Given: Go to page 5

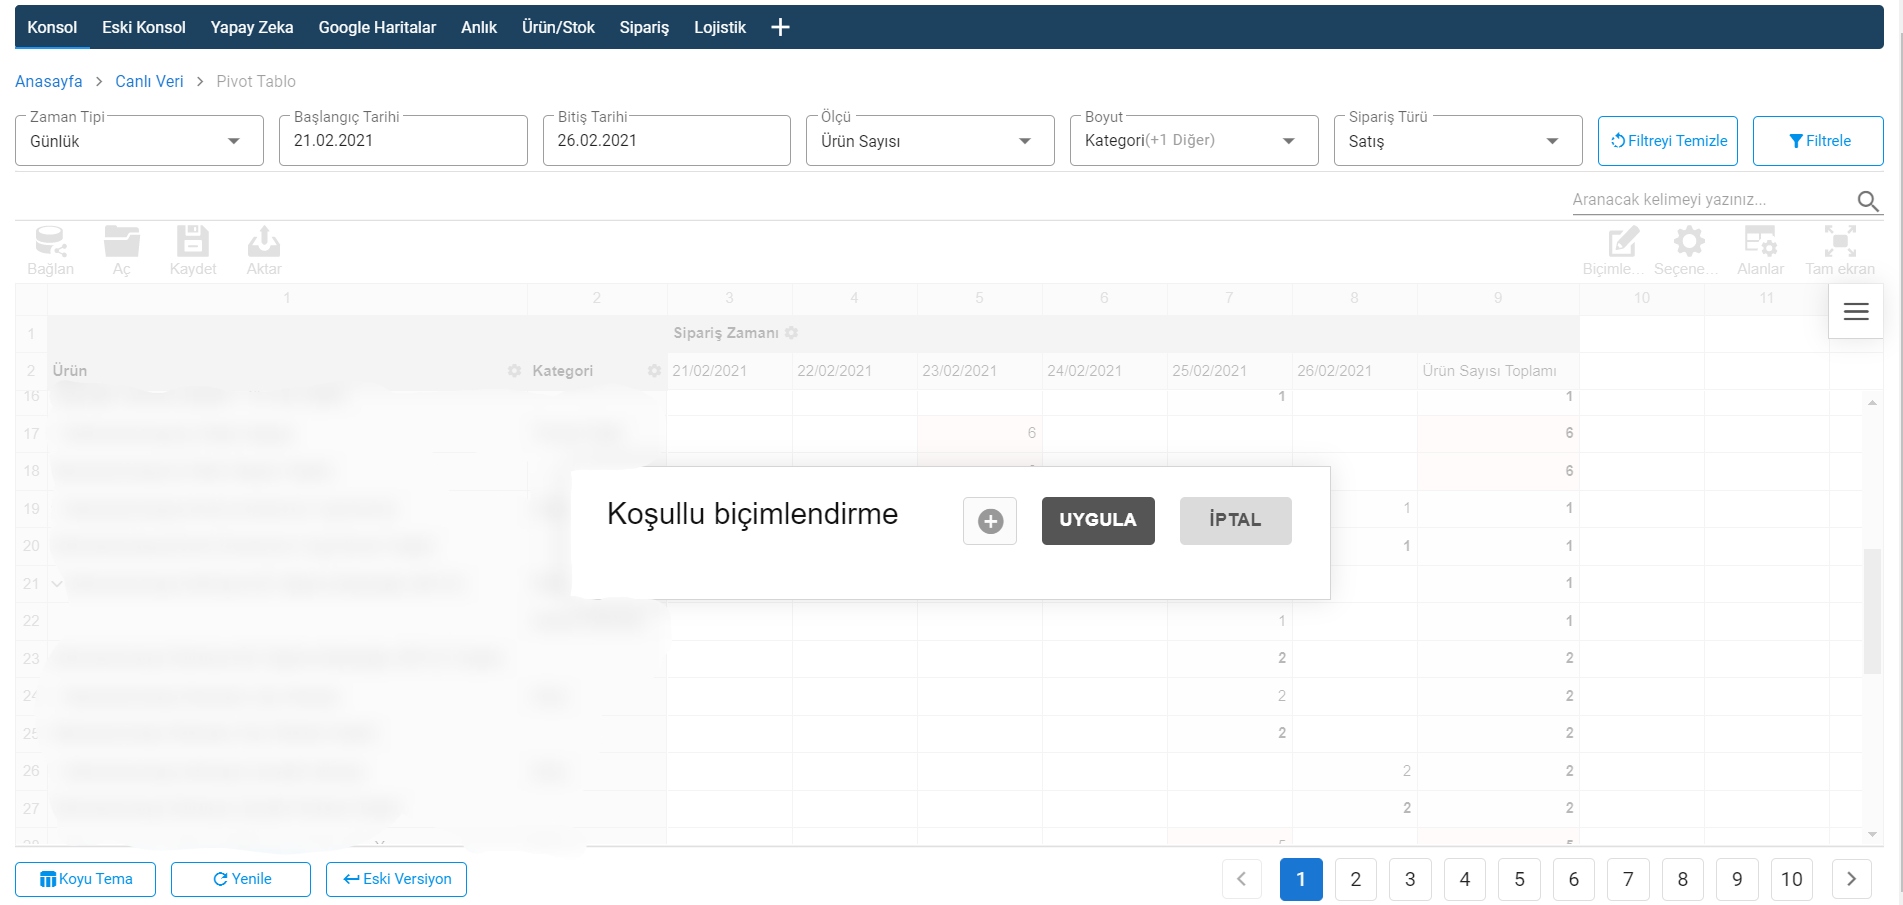Looking at the screenshot, I should coord(1519,880).
